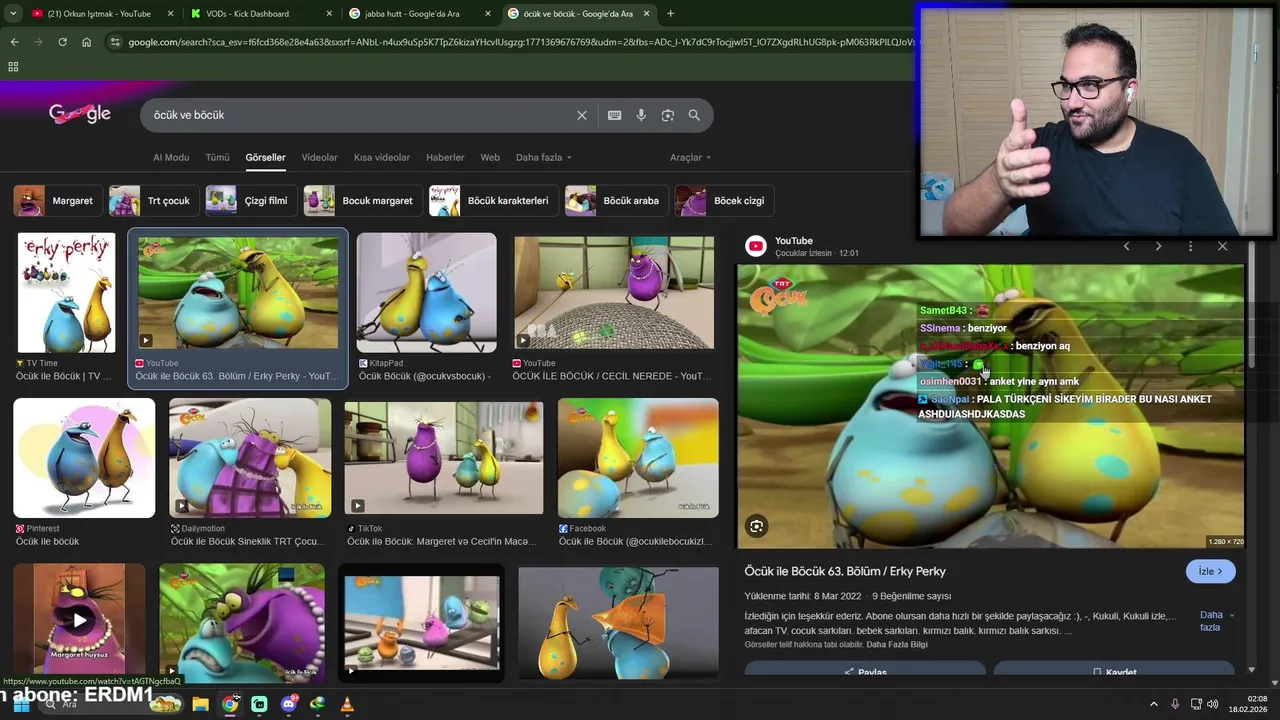Show next image in preview panel
Screen dimensions: 1280x720
1158,246
